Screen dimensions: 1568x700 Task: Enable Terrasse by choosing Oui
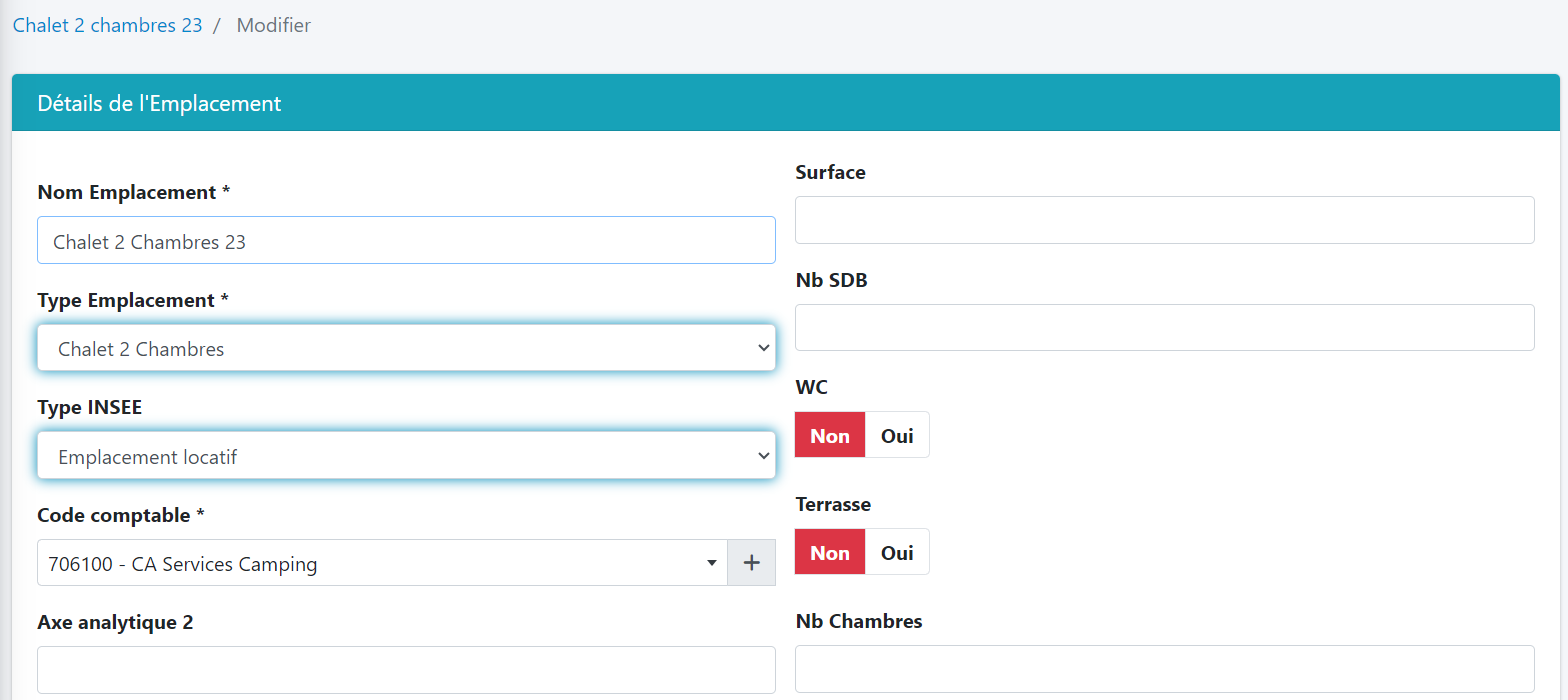(897, 553)
